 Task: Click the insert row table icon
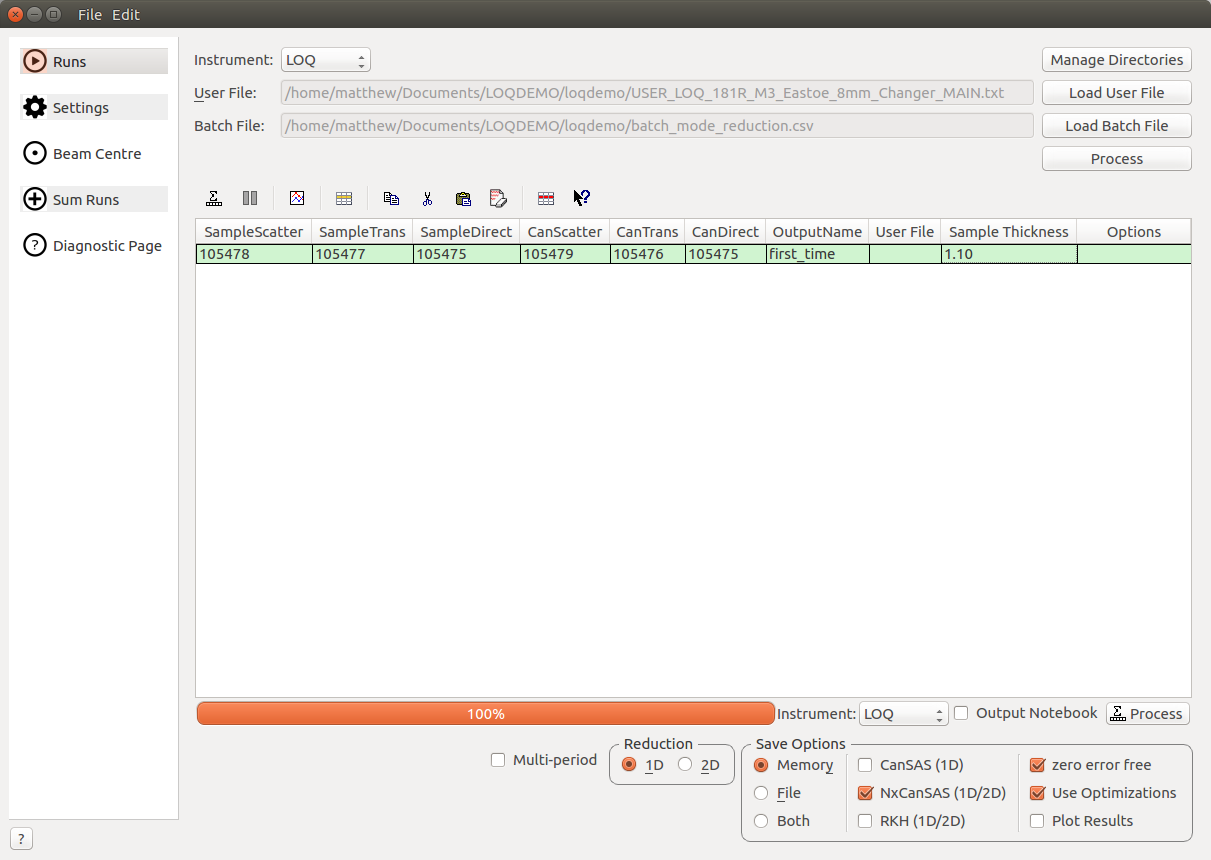[x=344, y=198]
